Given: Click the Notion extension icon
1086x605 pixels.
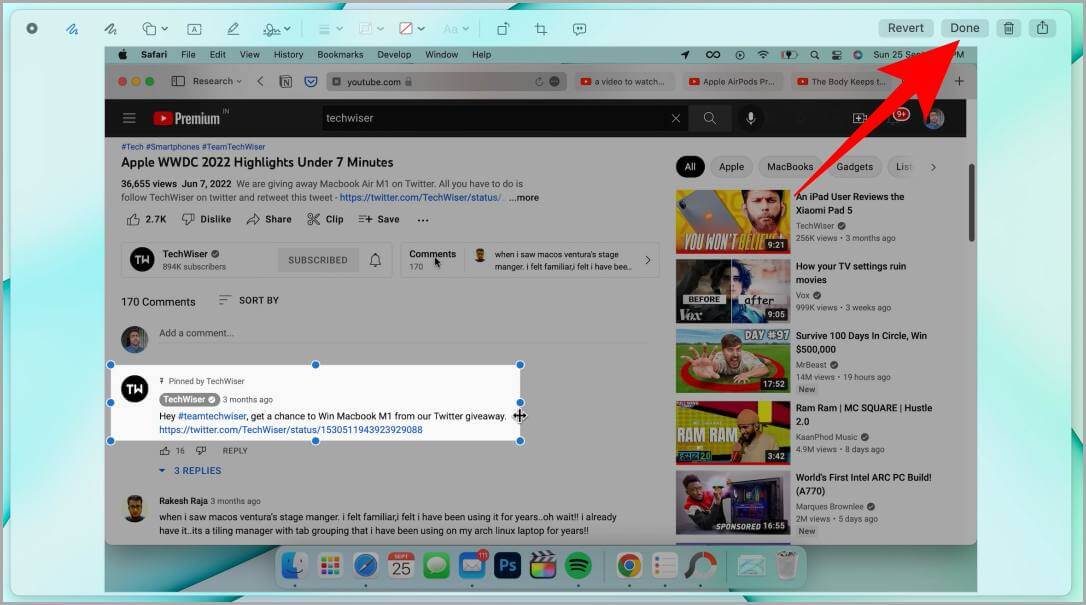Looking at the screenshot, I should 285,82.
